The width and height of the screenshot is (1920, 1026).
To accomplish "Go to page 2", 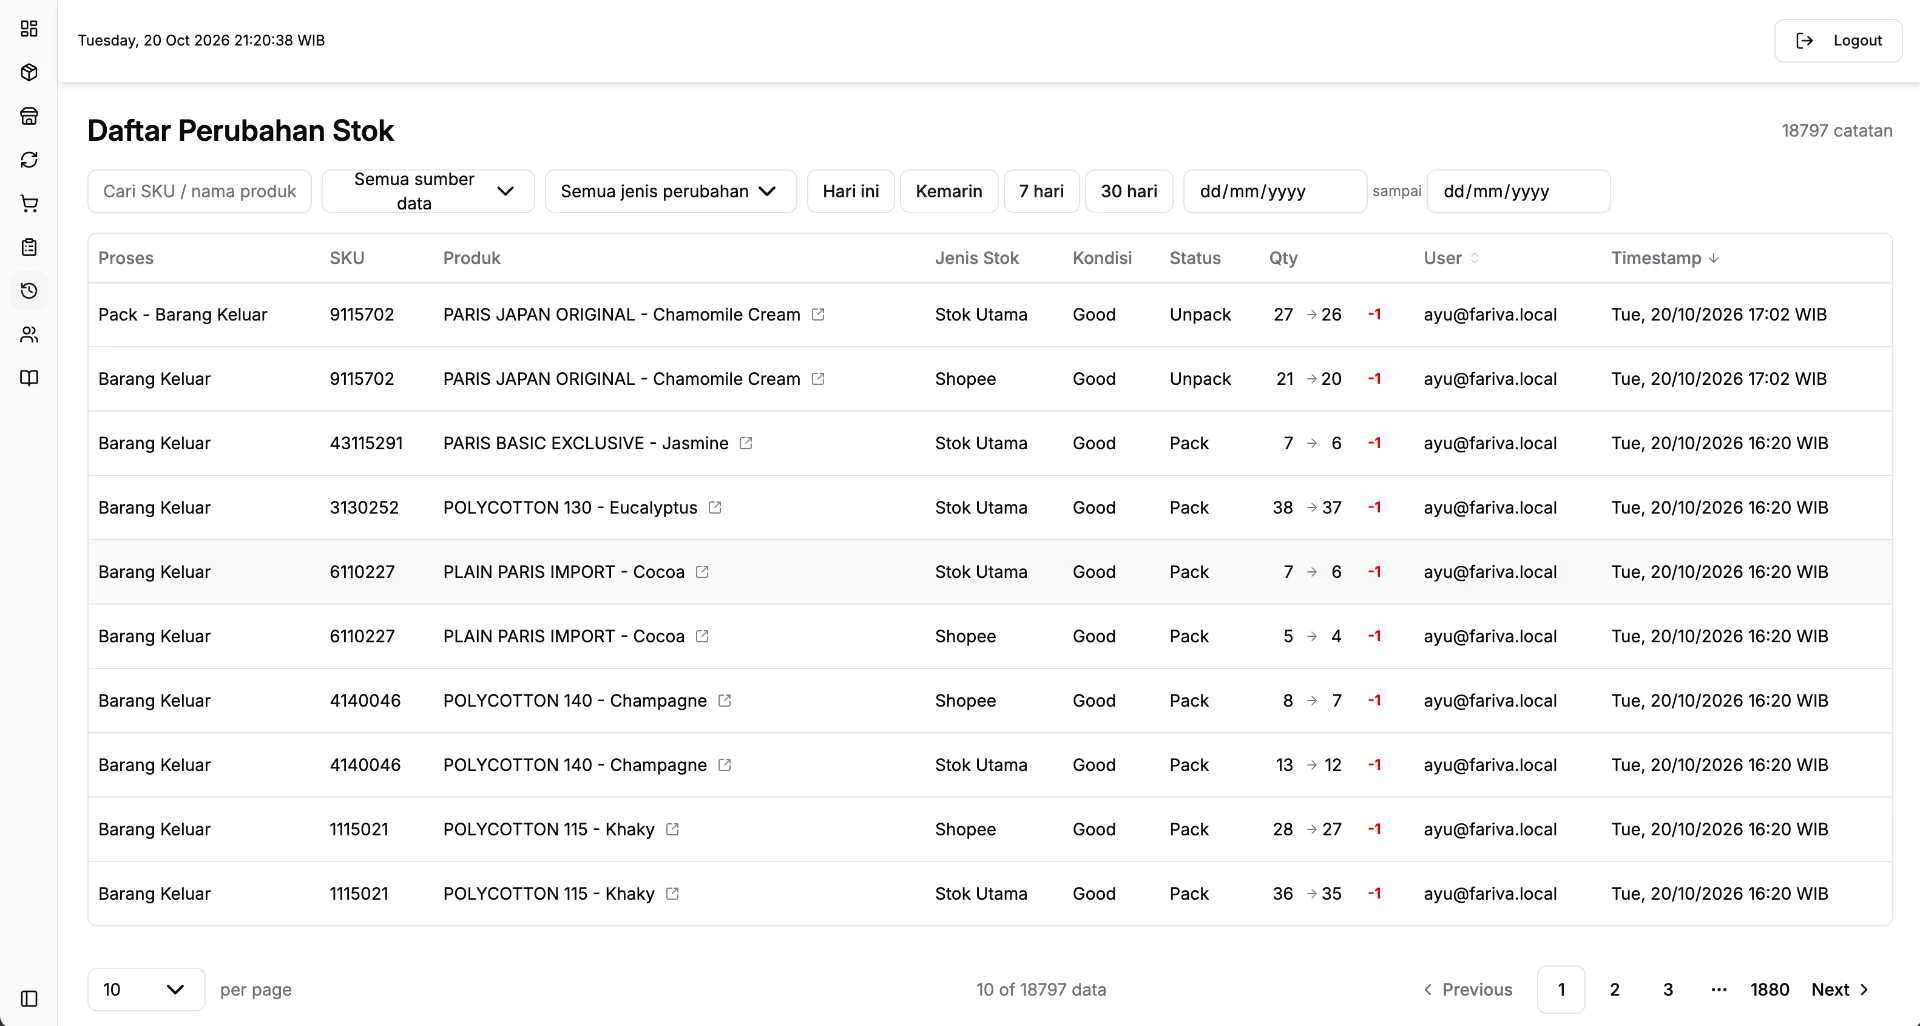I will [x=1614, y=989].
